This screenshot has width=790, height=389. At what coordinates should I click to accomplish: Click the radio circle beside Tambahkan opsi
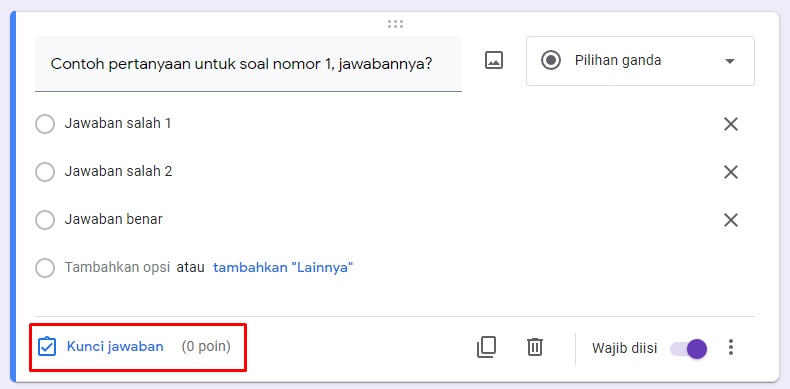[x=45, y=268]
